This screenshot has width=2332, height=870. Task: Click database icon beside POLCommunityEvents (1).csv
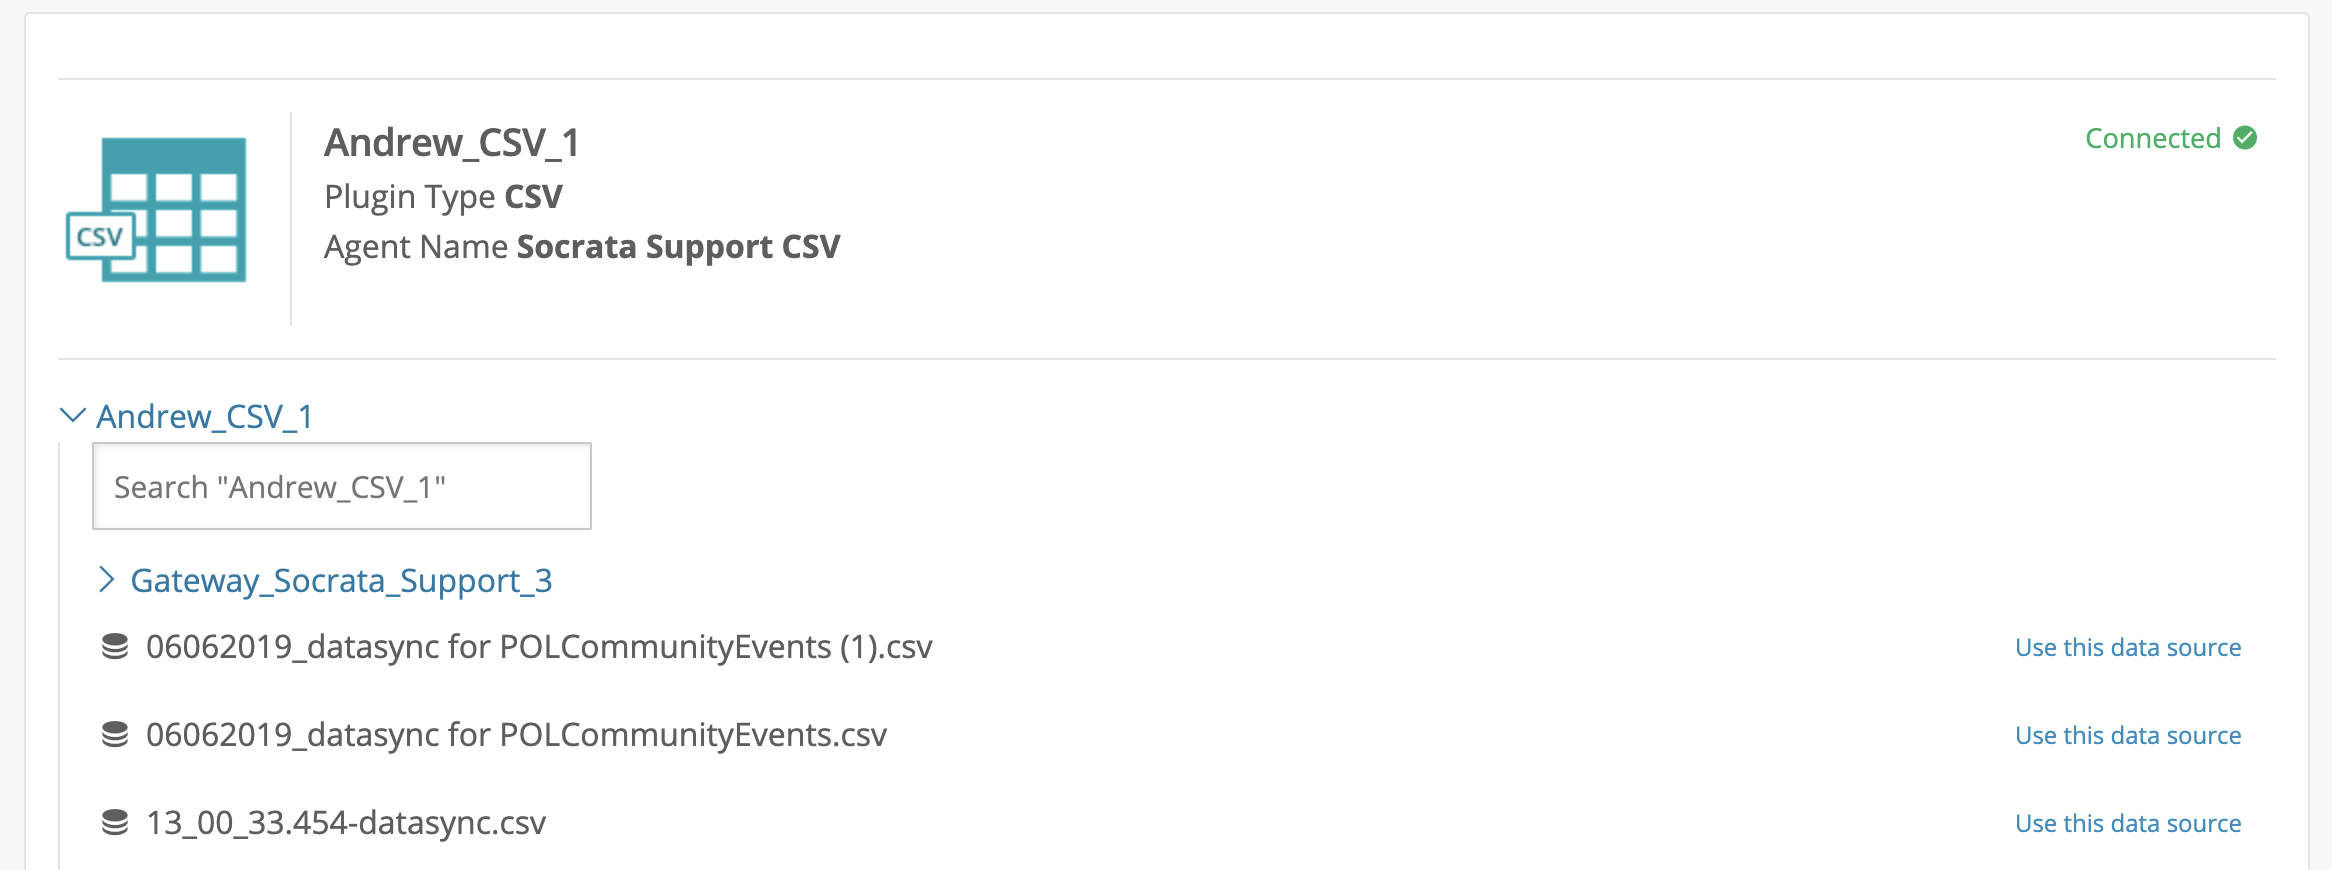115,647
